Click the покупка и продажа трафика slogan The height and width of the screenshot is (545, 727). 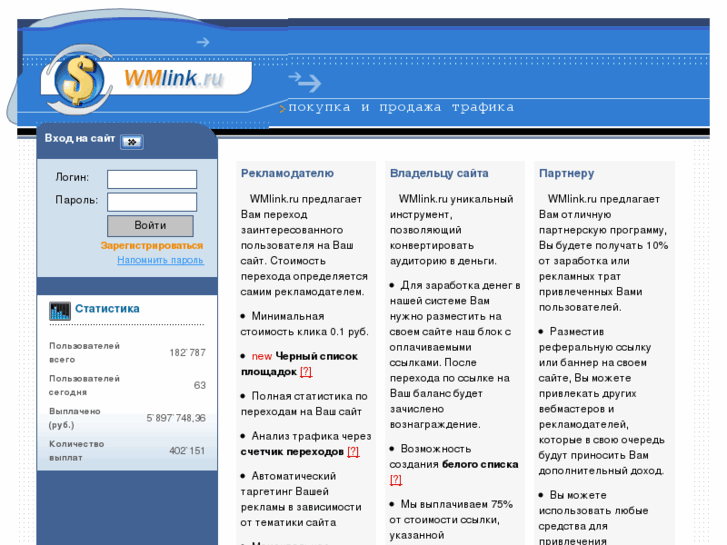point(401,107)
